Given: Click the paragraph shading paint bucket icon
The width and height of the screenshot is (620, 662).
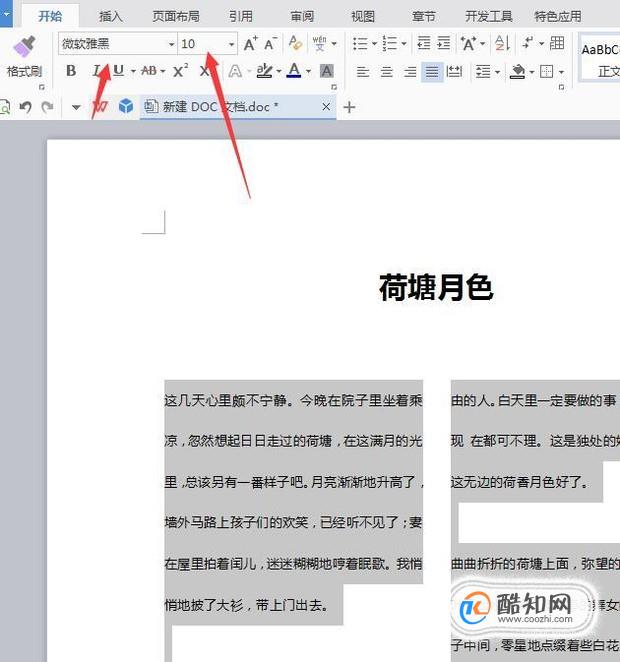Looking at the screenshot, I should pos(517,72).
